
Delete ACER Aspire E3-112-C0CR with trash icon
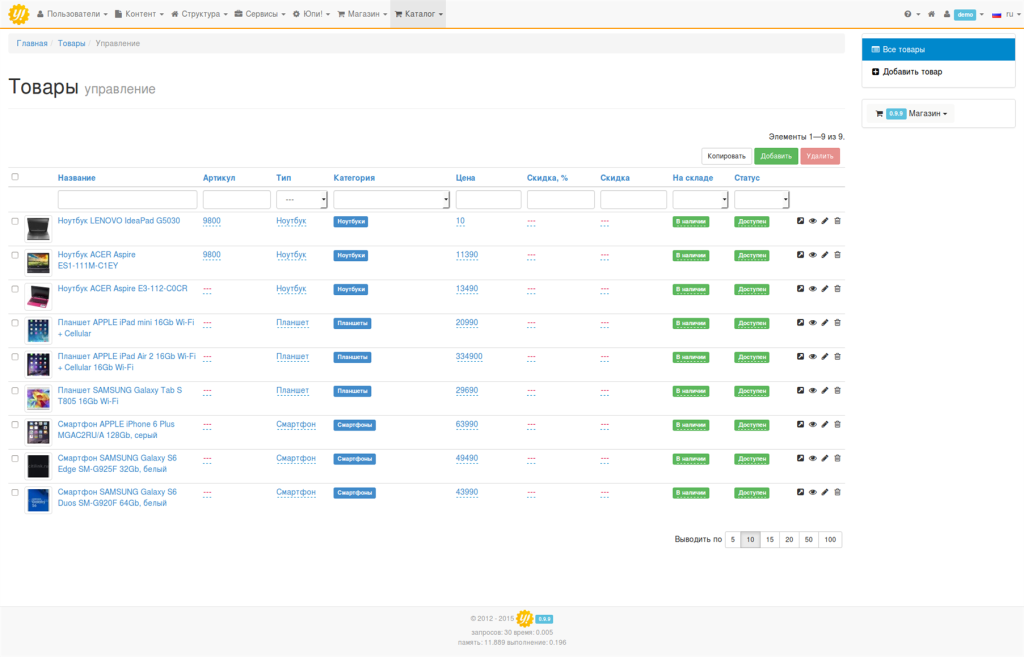pos(837,289)
